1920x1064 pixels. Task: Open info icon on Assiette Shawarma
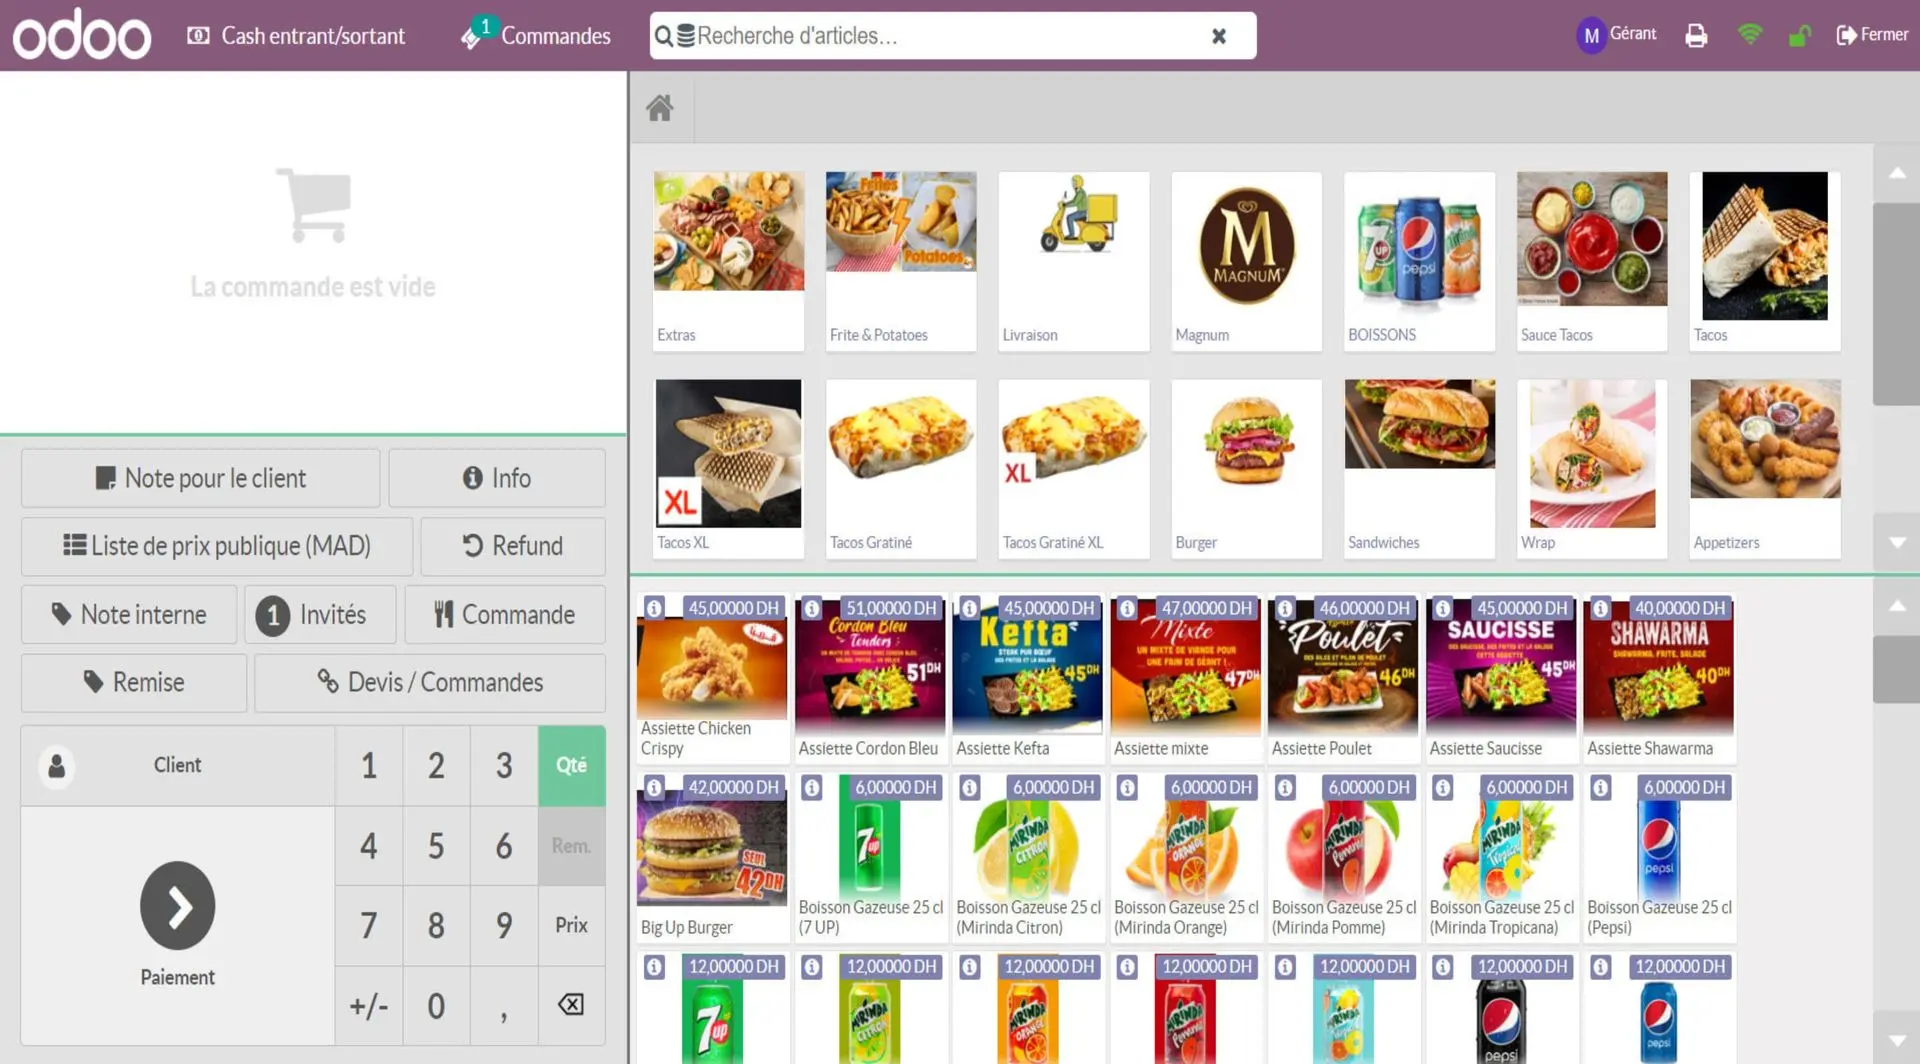click(x=1601, y=608)
